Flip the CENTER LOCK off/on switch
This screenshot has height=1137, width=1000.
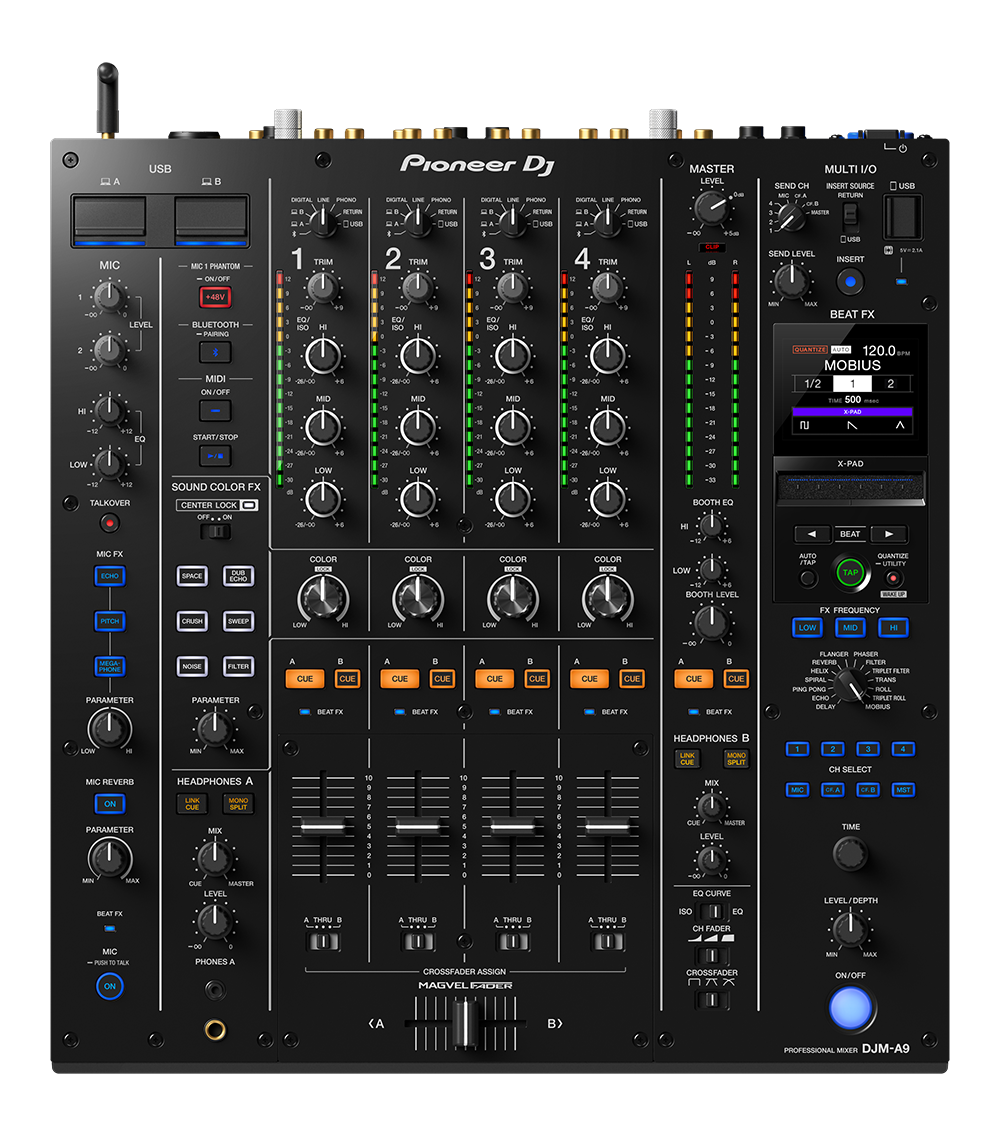click(x=215, y=532)
